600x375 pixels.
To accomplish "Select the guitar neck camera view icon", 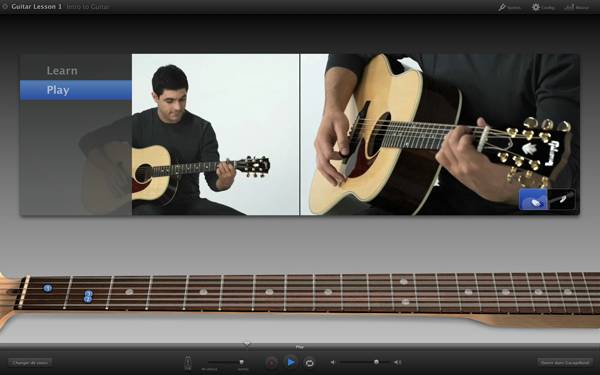I will coord(561,200).
